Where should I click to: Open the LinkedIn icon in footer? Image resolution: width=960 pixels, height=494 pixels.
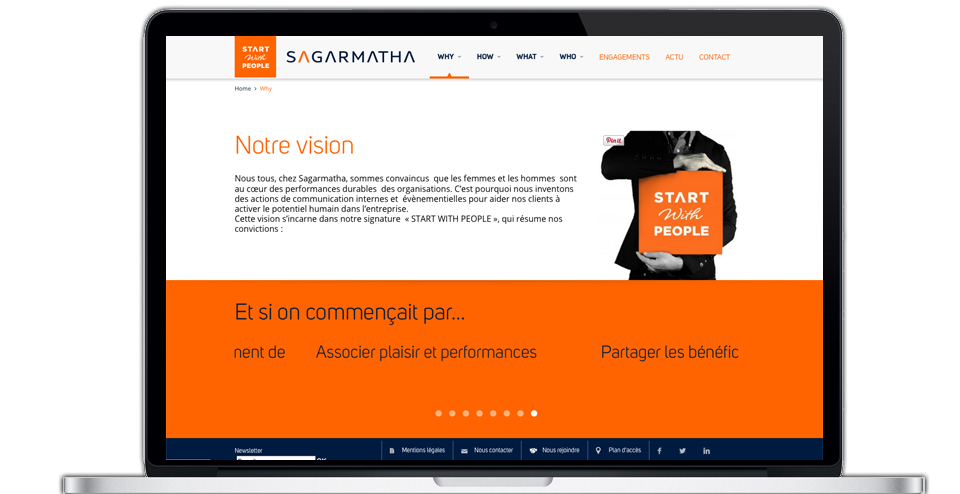click(707, 451)
